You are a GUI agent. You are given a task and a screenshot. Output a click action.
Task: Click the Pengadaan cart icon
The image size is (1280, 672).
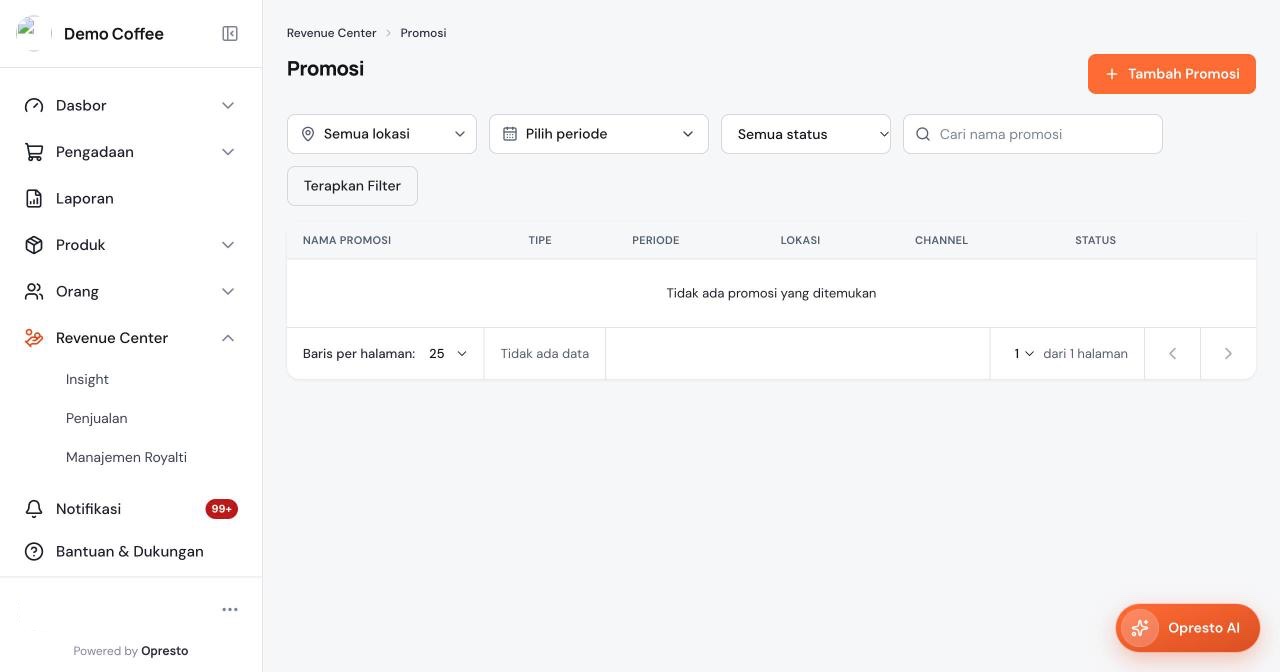pos(34,152)
